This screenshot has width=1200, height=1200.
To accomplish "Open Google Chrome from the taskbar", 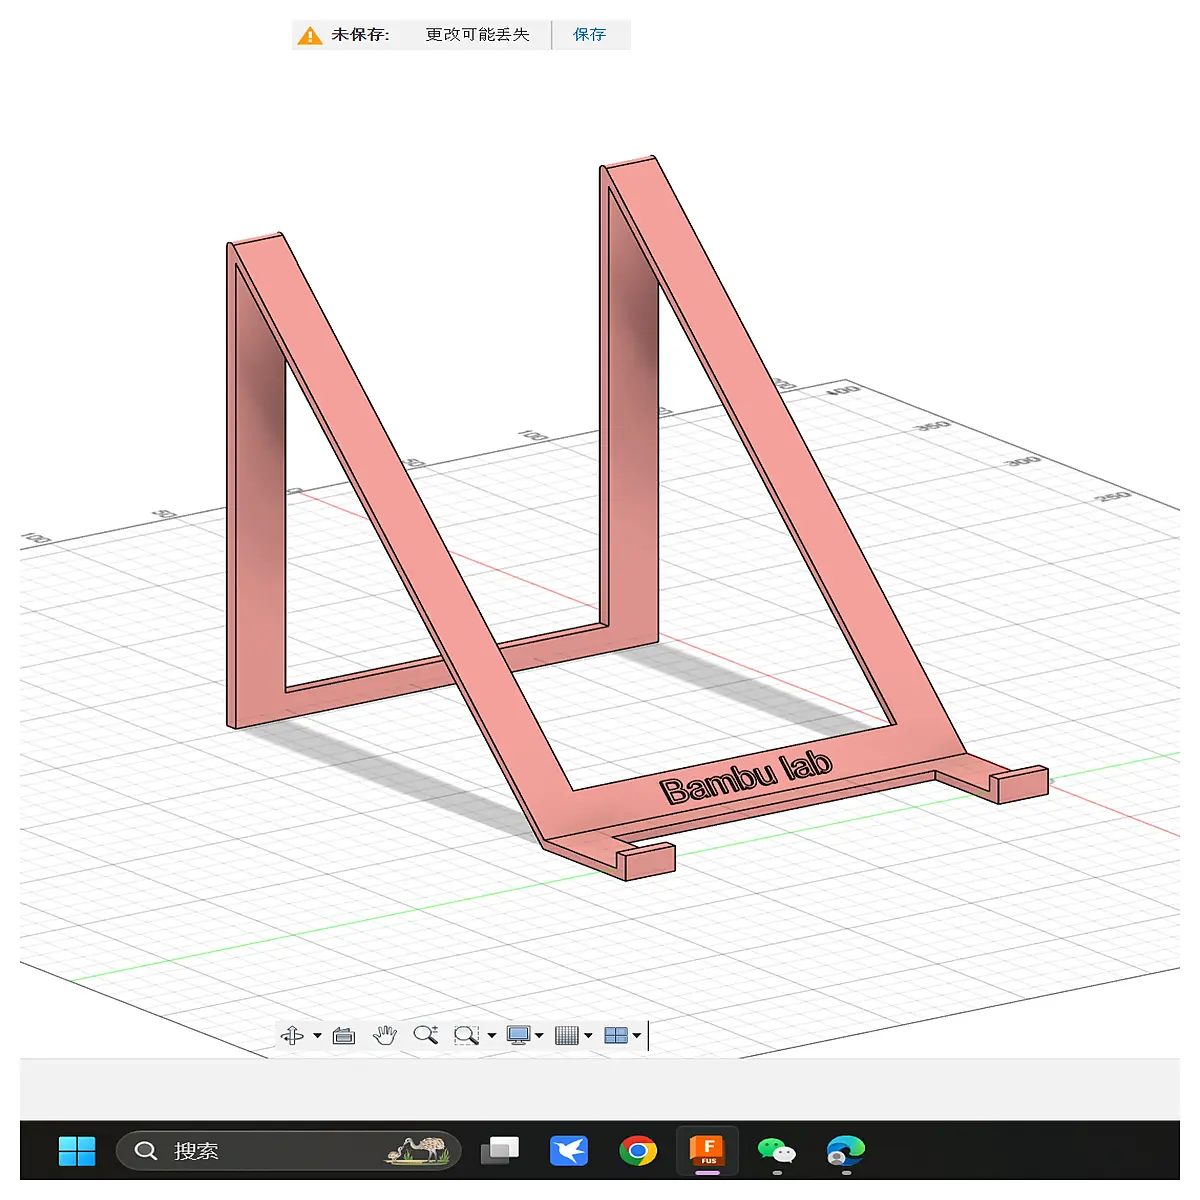I will pyautogui.click(x=638, y=1151).
